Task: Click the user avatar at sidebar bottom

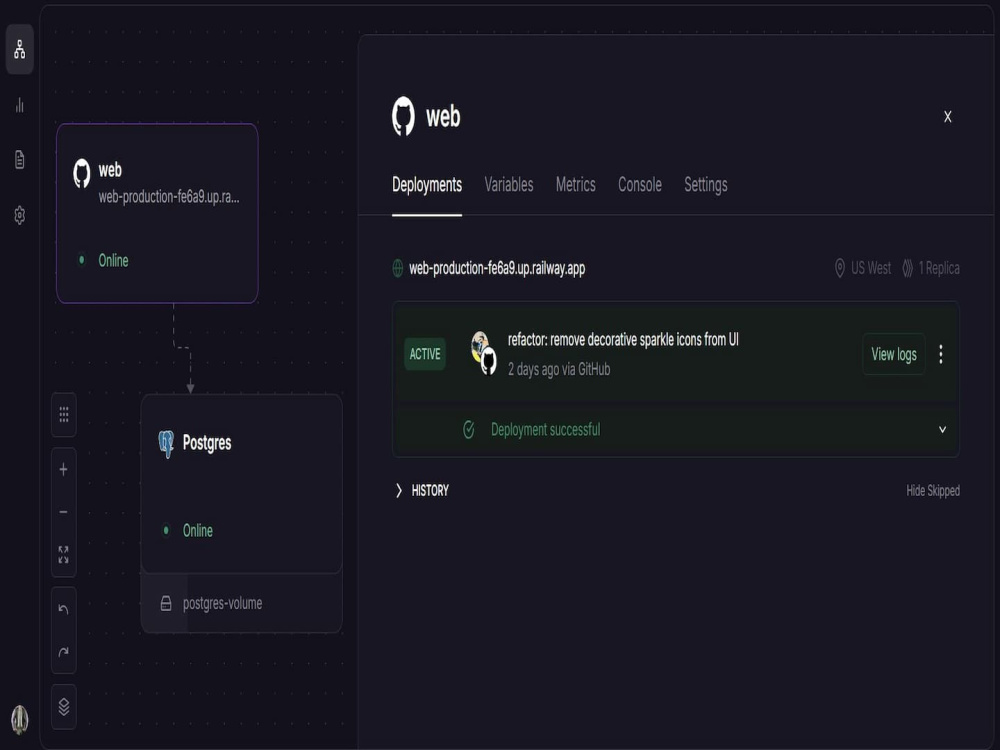Action: coord(20,719)
